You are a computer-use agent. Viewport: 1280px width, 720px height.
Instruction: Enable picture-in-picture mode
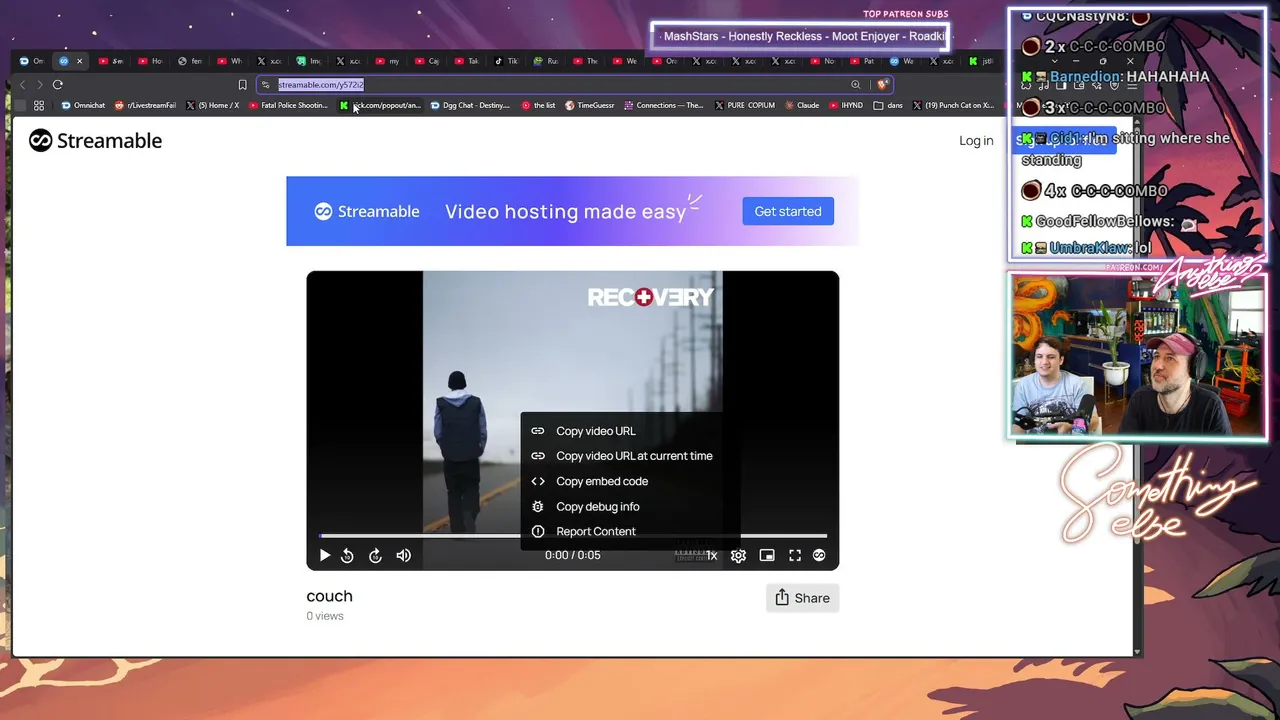pos(767,556)
